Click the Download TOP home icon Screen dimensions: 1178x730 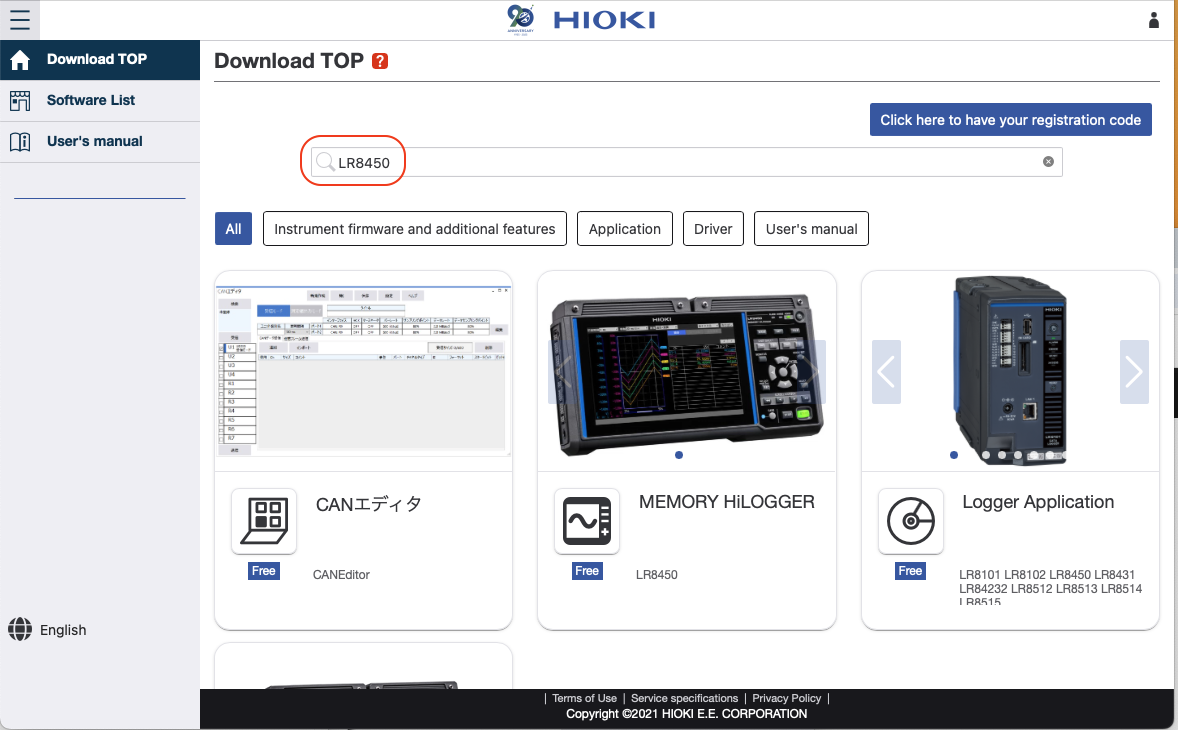point(20,60)
